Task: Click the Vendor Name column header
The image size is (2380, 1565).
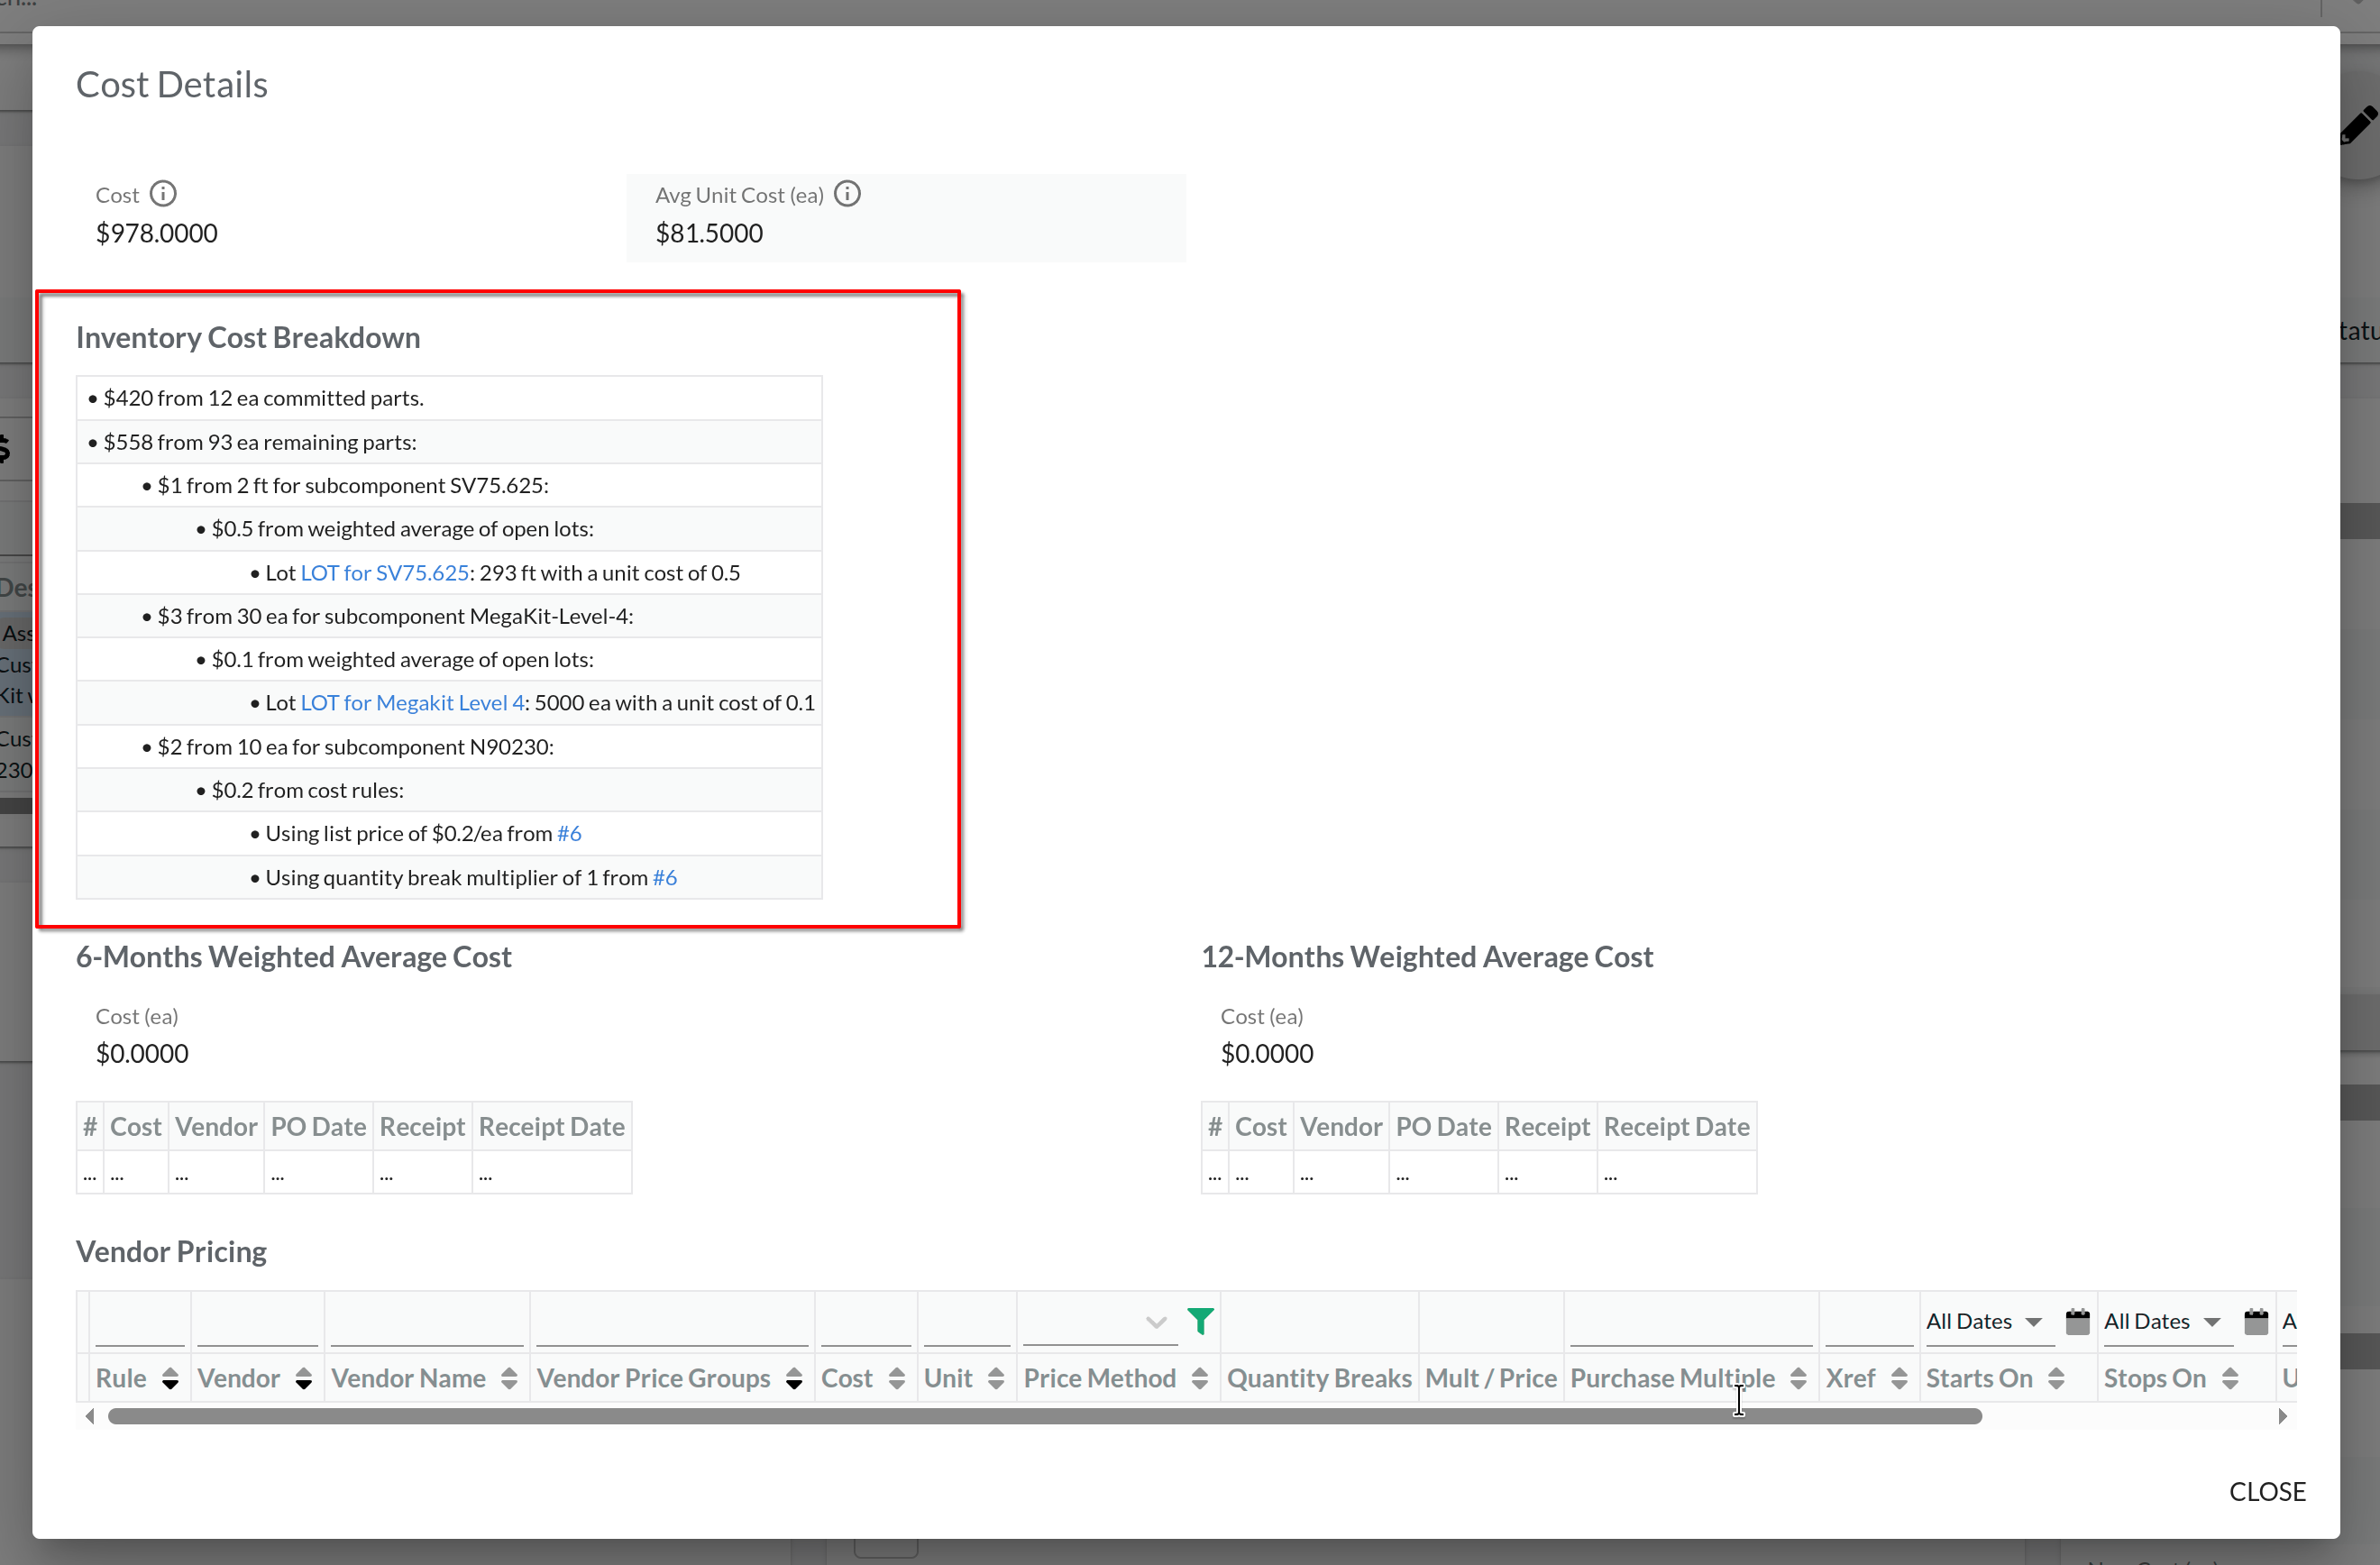Action: click(408, 1378)
